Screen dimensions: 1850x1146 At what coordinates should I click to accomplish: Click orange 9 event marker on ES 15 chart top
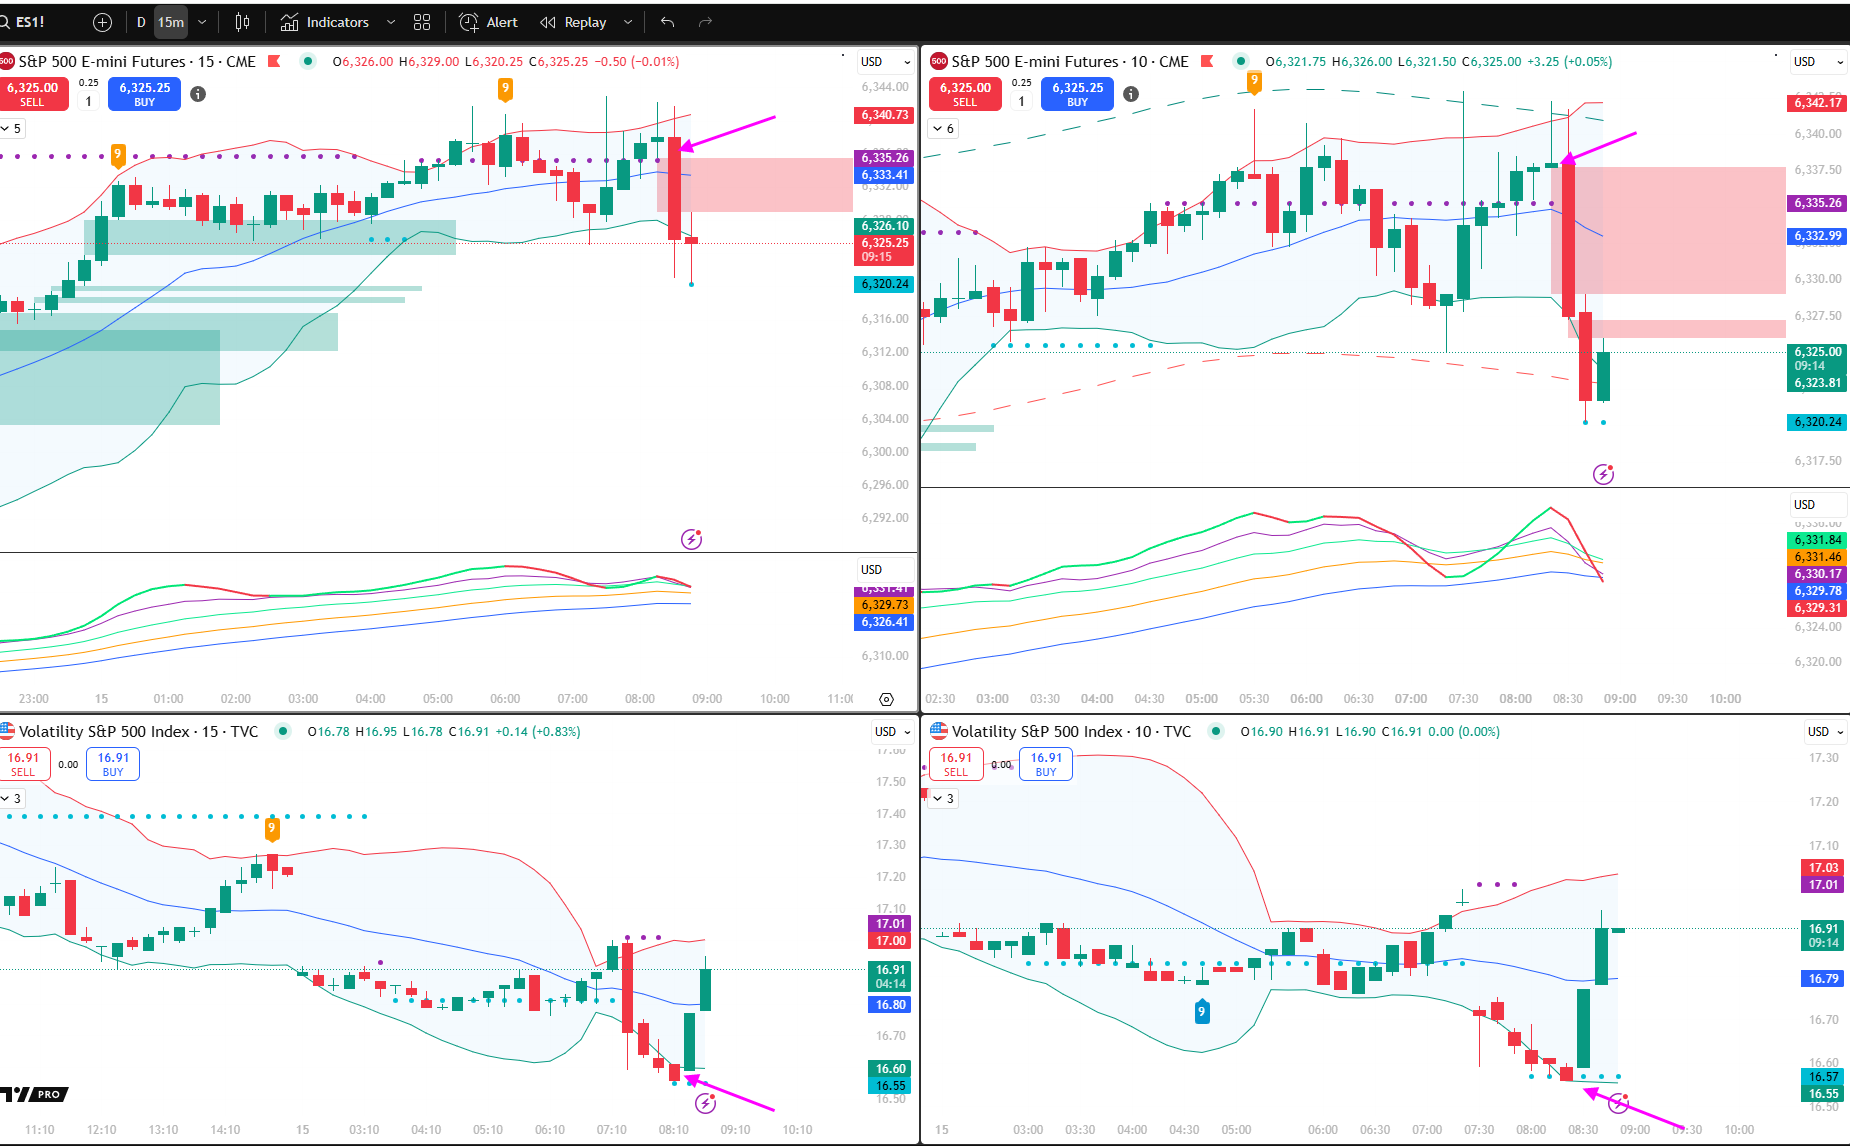point(505,89)
